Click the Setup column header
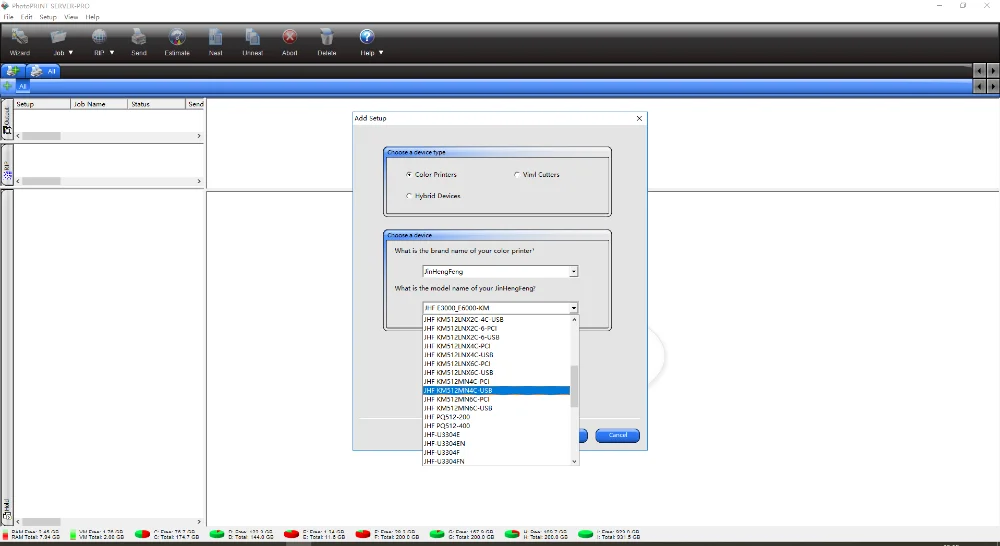Image resolution: width=1000 pixels, height=546 pixels. (42, 103)
